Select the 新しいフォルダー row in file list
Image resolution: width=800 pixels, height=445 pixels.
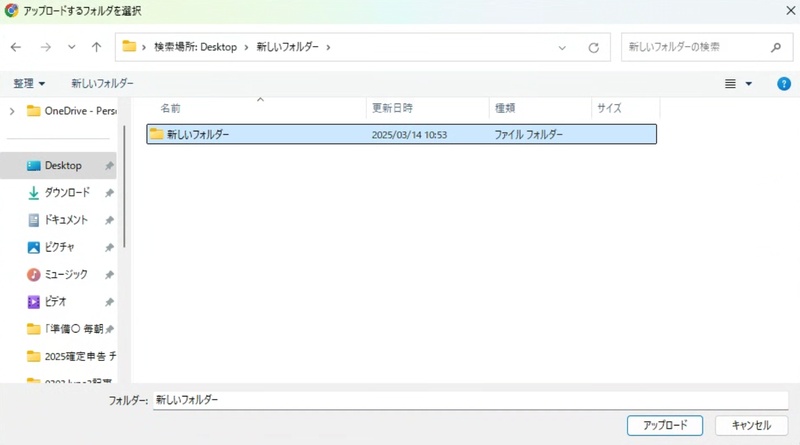pos(402,134)
